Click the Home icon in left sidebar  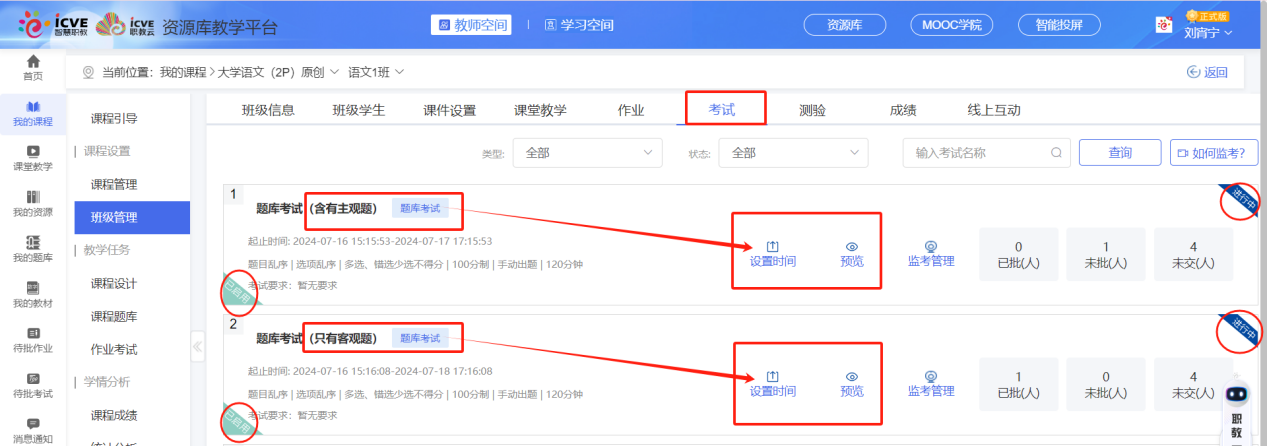[33, 62]
